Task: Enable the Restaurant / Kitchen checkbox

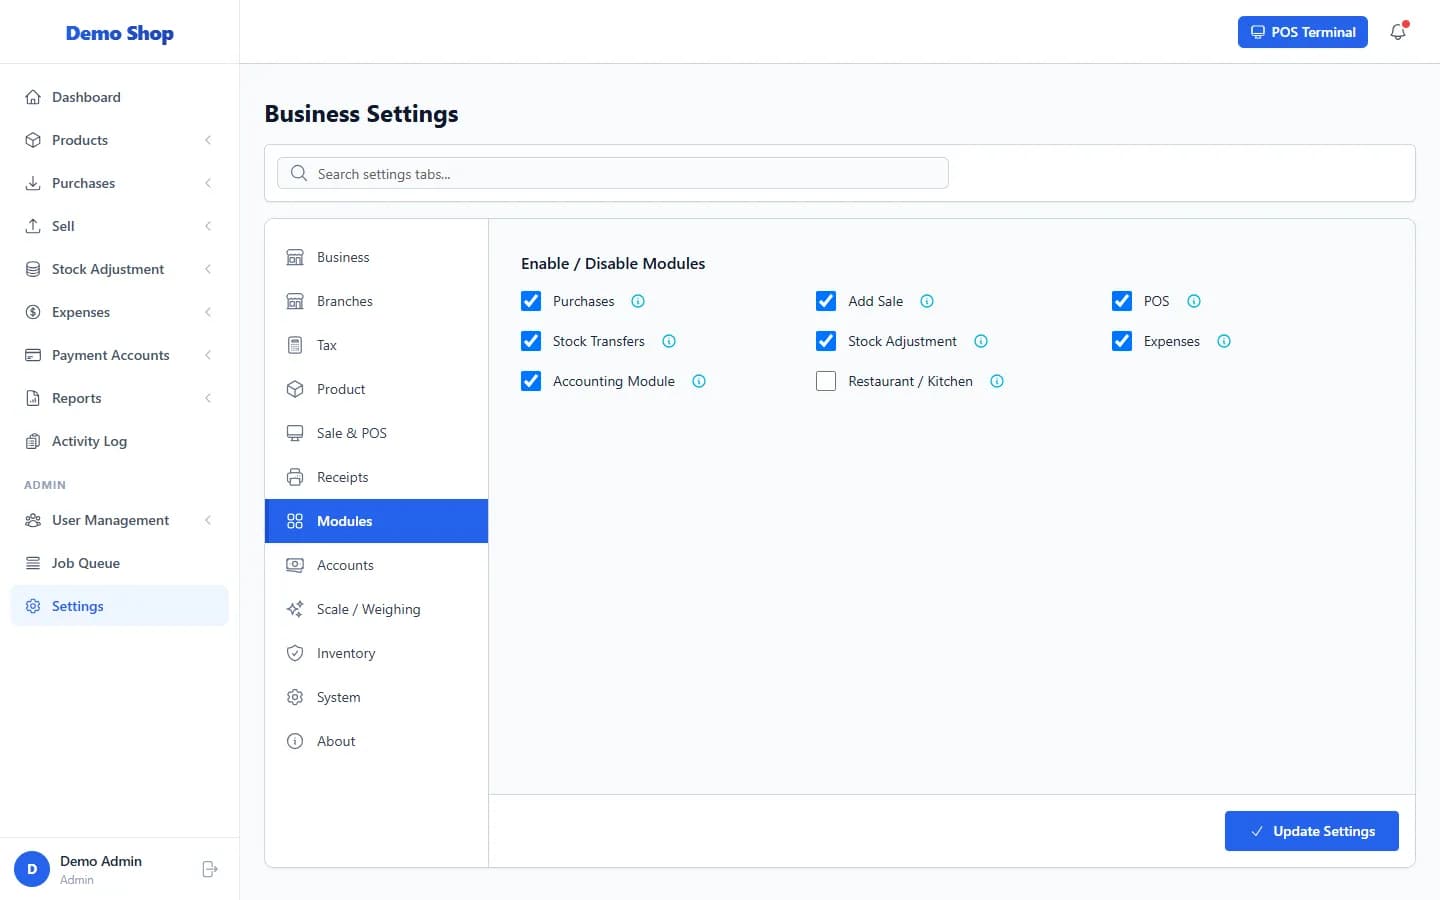Action: click(x=826, y=381)
